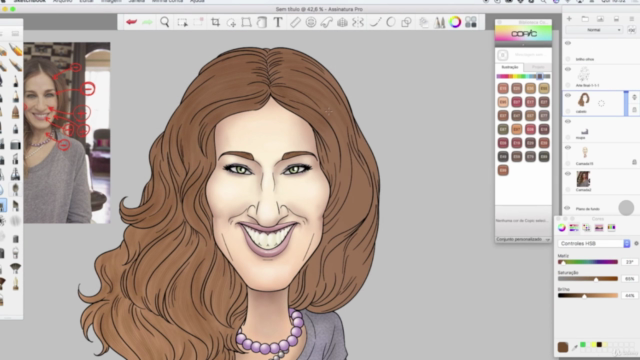640x360 pixels.
Task: Enable the Ellipse guide tool
Action: 311,22
